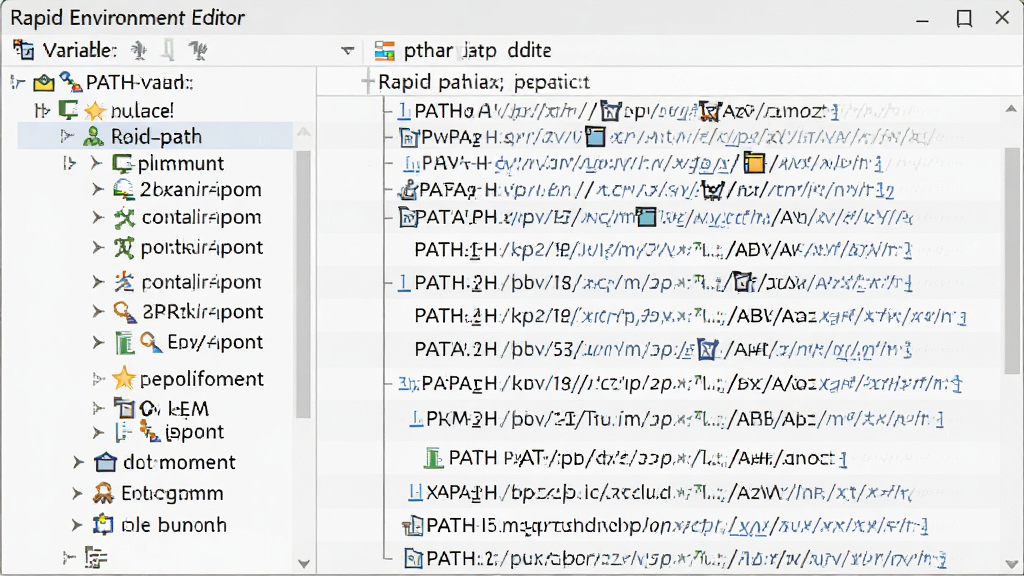Image resolution: width=1024 pixels, height=576 pixels.
Task: Click the up arrow of the right panel scrollbar
Action: coord(1011,108)
